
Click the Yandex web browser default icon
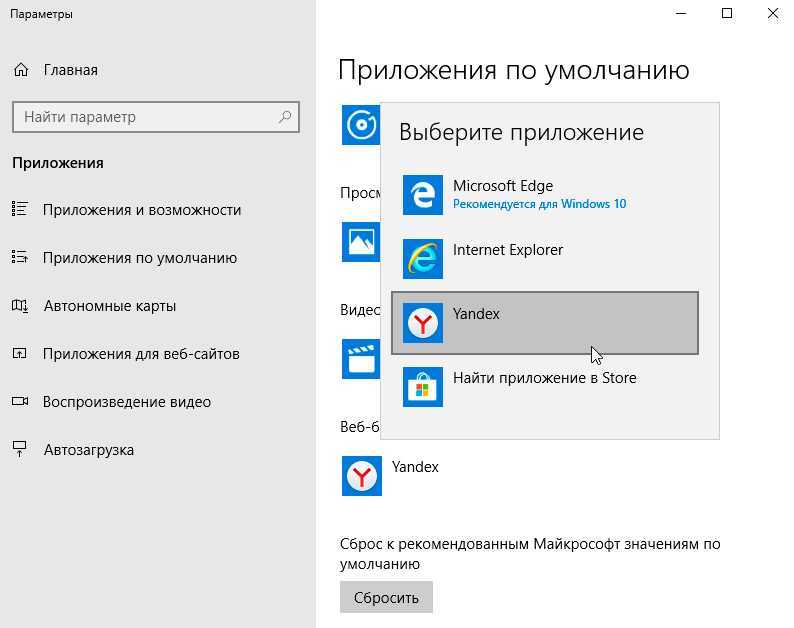[x=362, y=476]
